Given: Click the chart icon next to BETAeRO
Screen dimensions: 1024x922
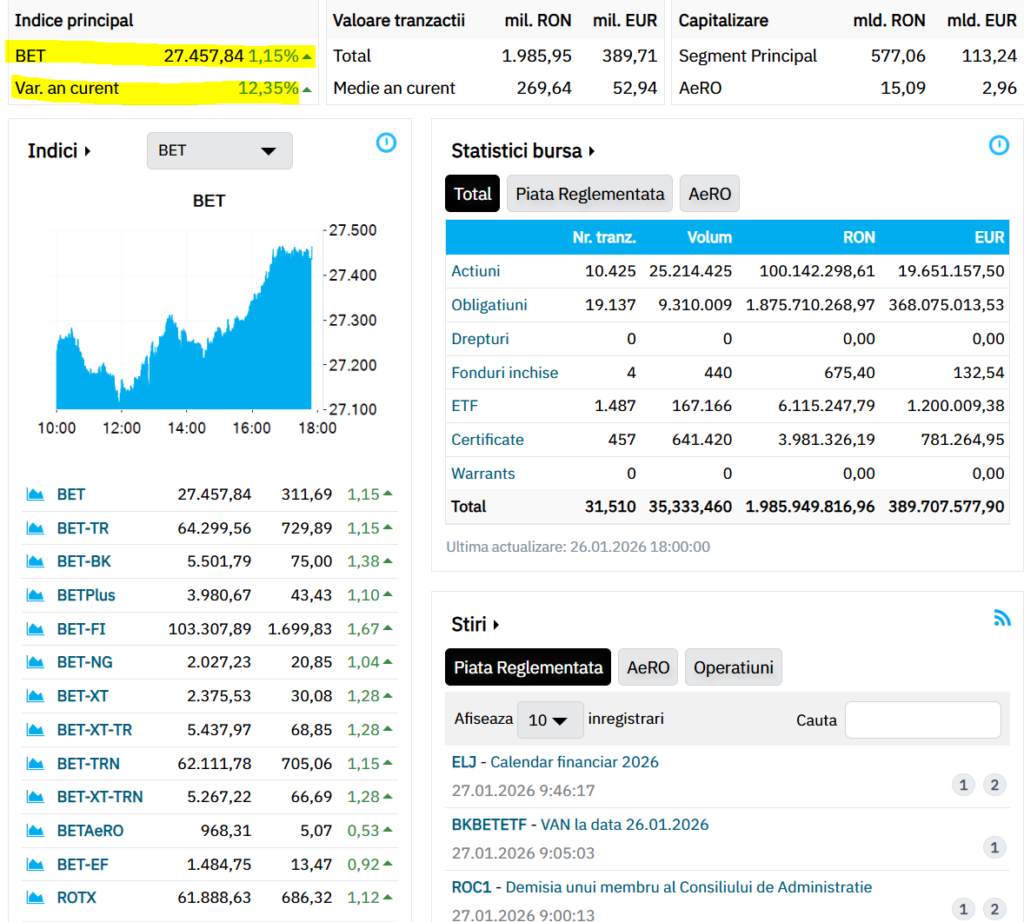Looking at the screenshot, I should tap(36, 830).
